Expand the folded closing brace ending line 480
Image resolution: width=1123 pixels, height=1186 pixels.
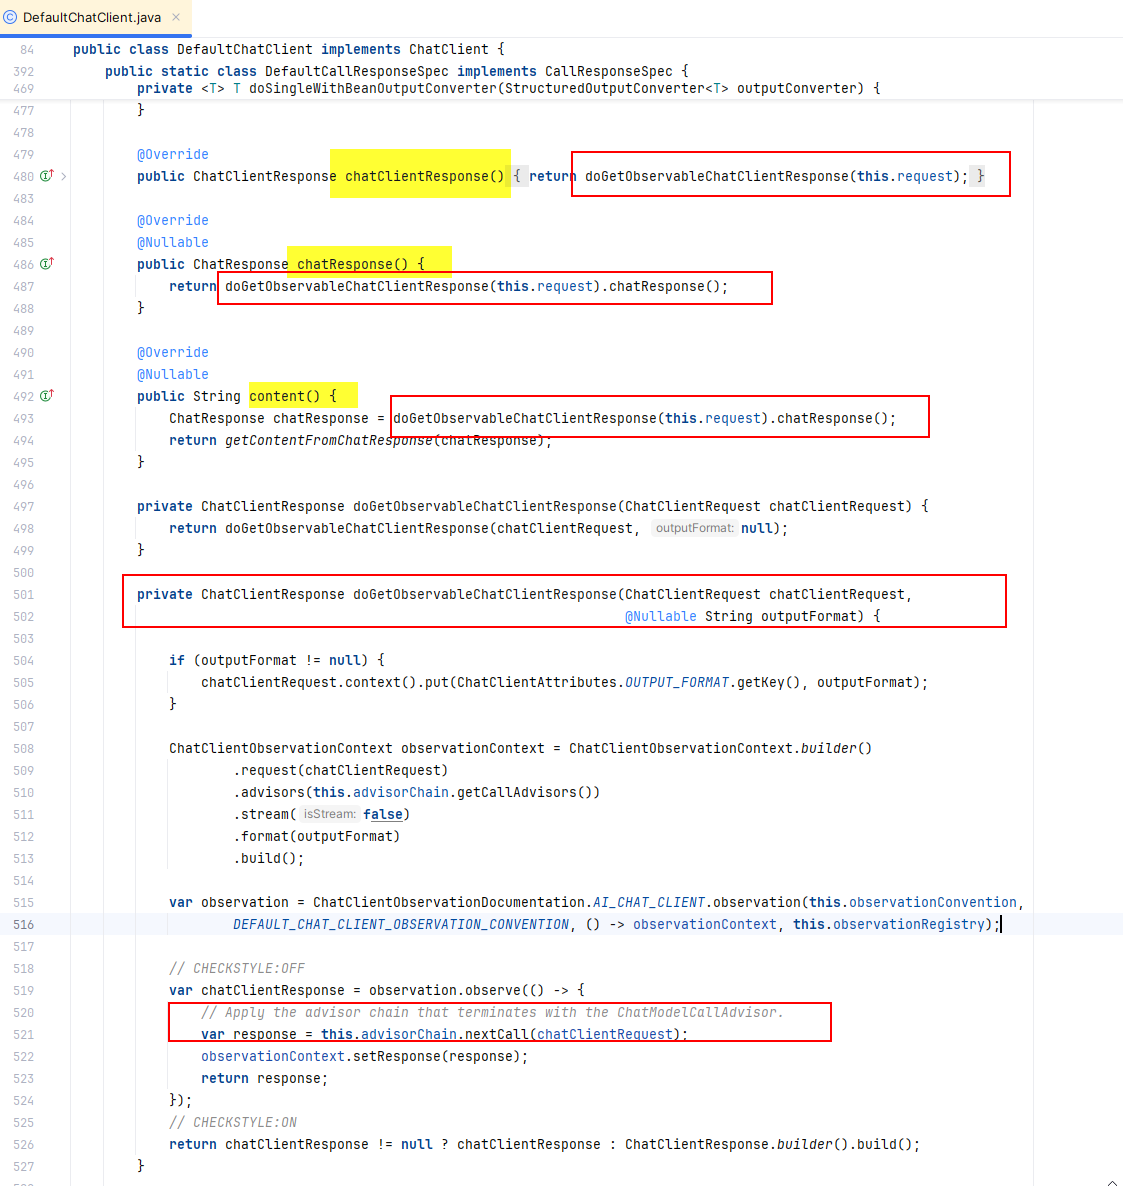point(980,176)
